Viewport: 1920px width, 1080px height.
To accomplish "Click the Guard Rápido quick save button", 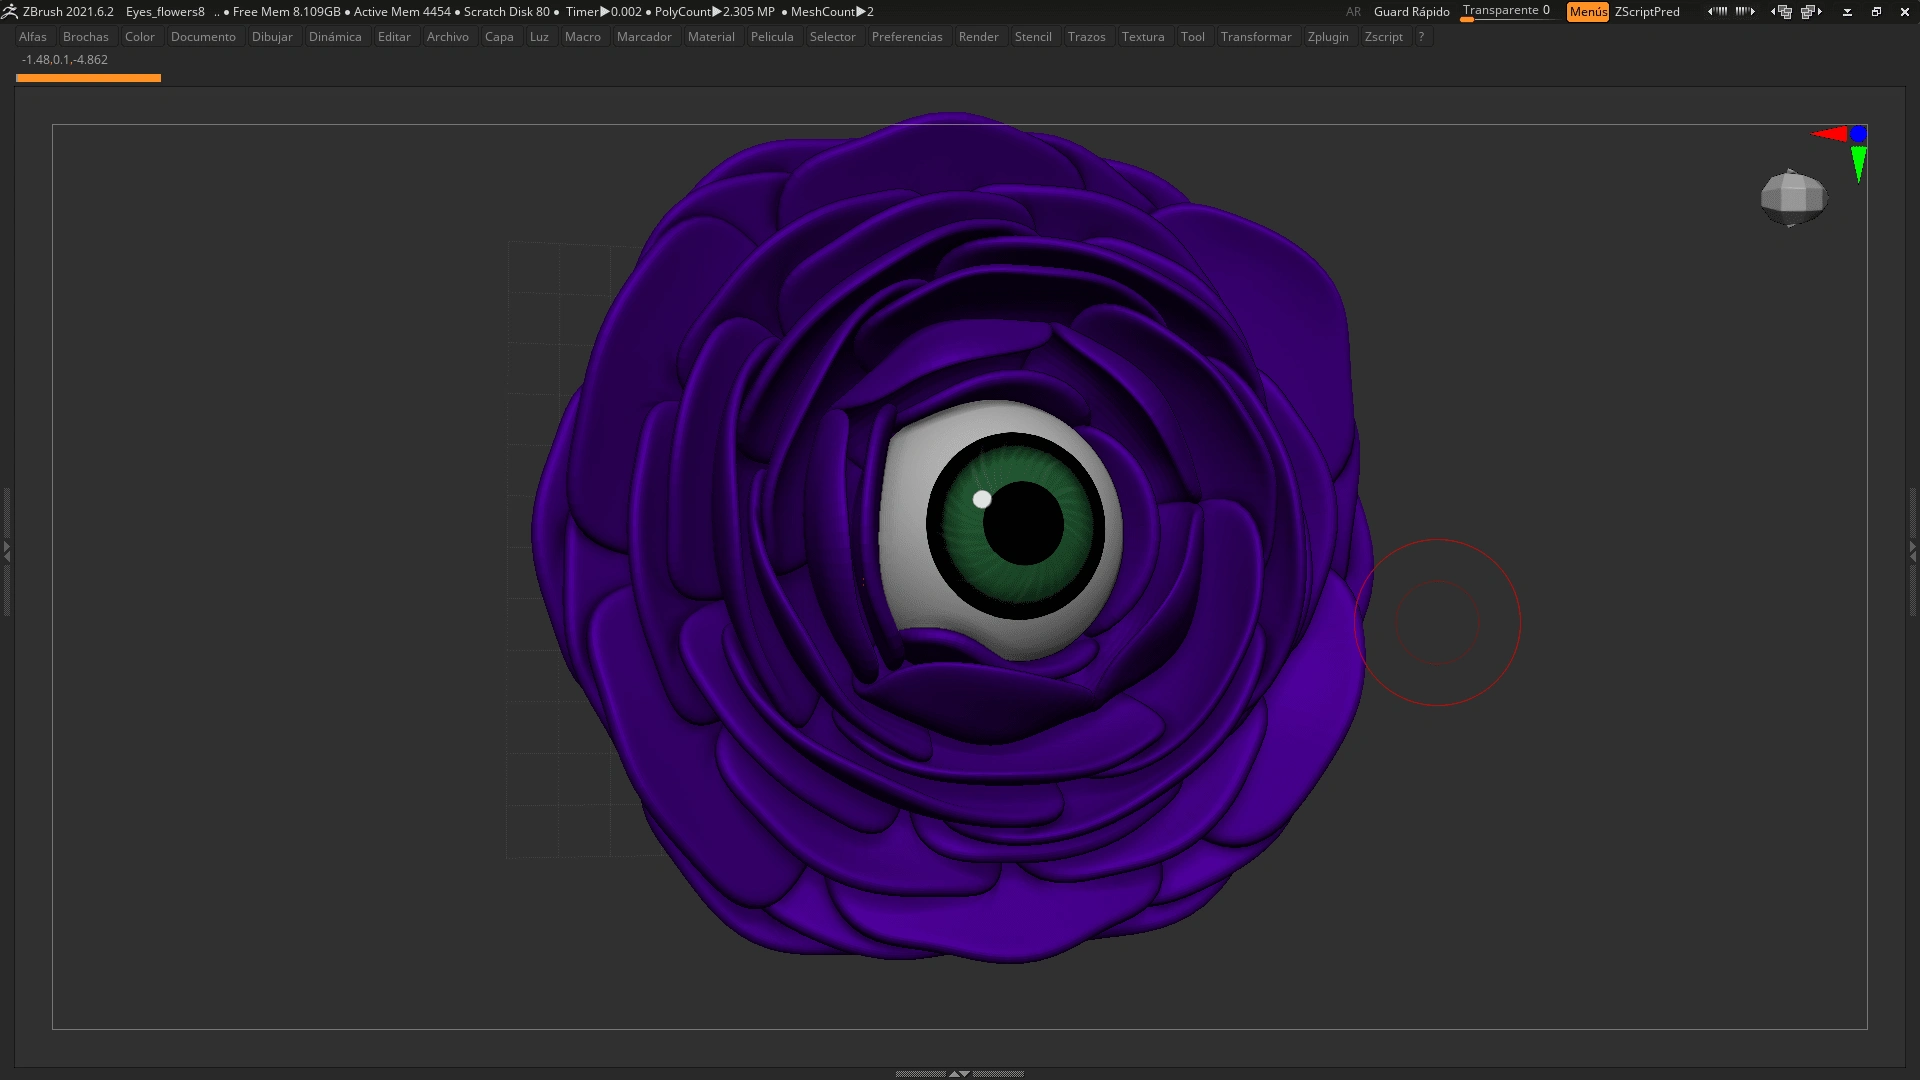I will 1411,12.
